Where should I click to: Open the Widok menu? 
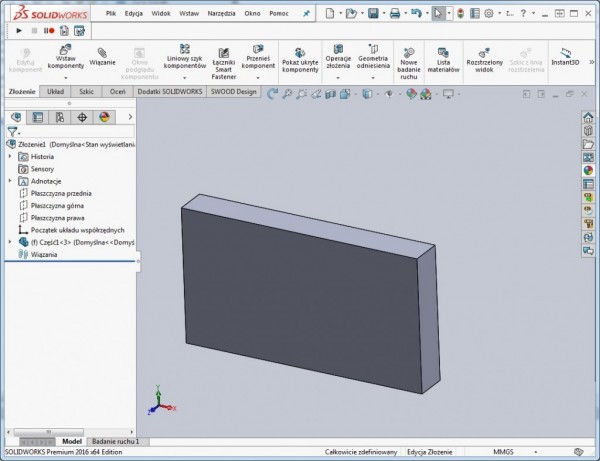161,13
